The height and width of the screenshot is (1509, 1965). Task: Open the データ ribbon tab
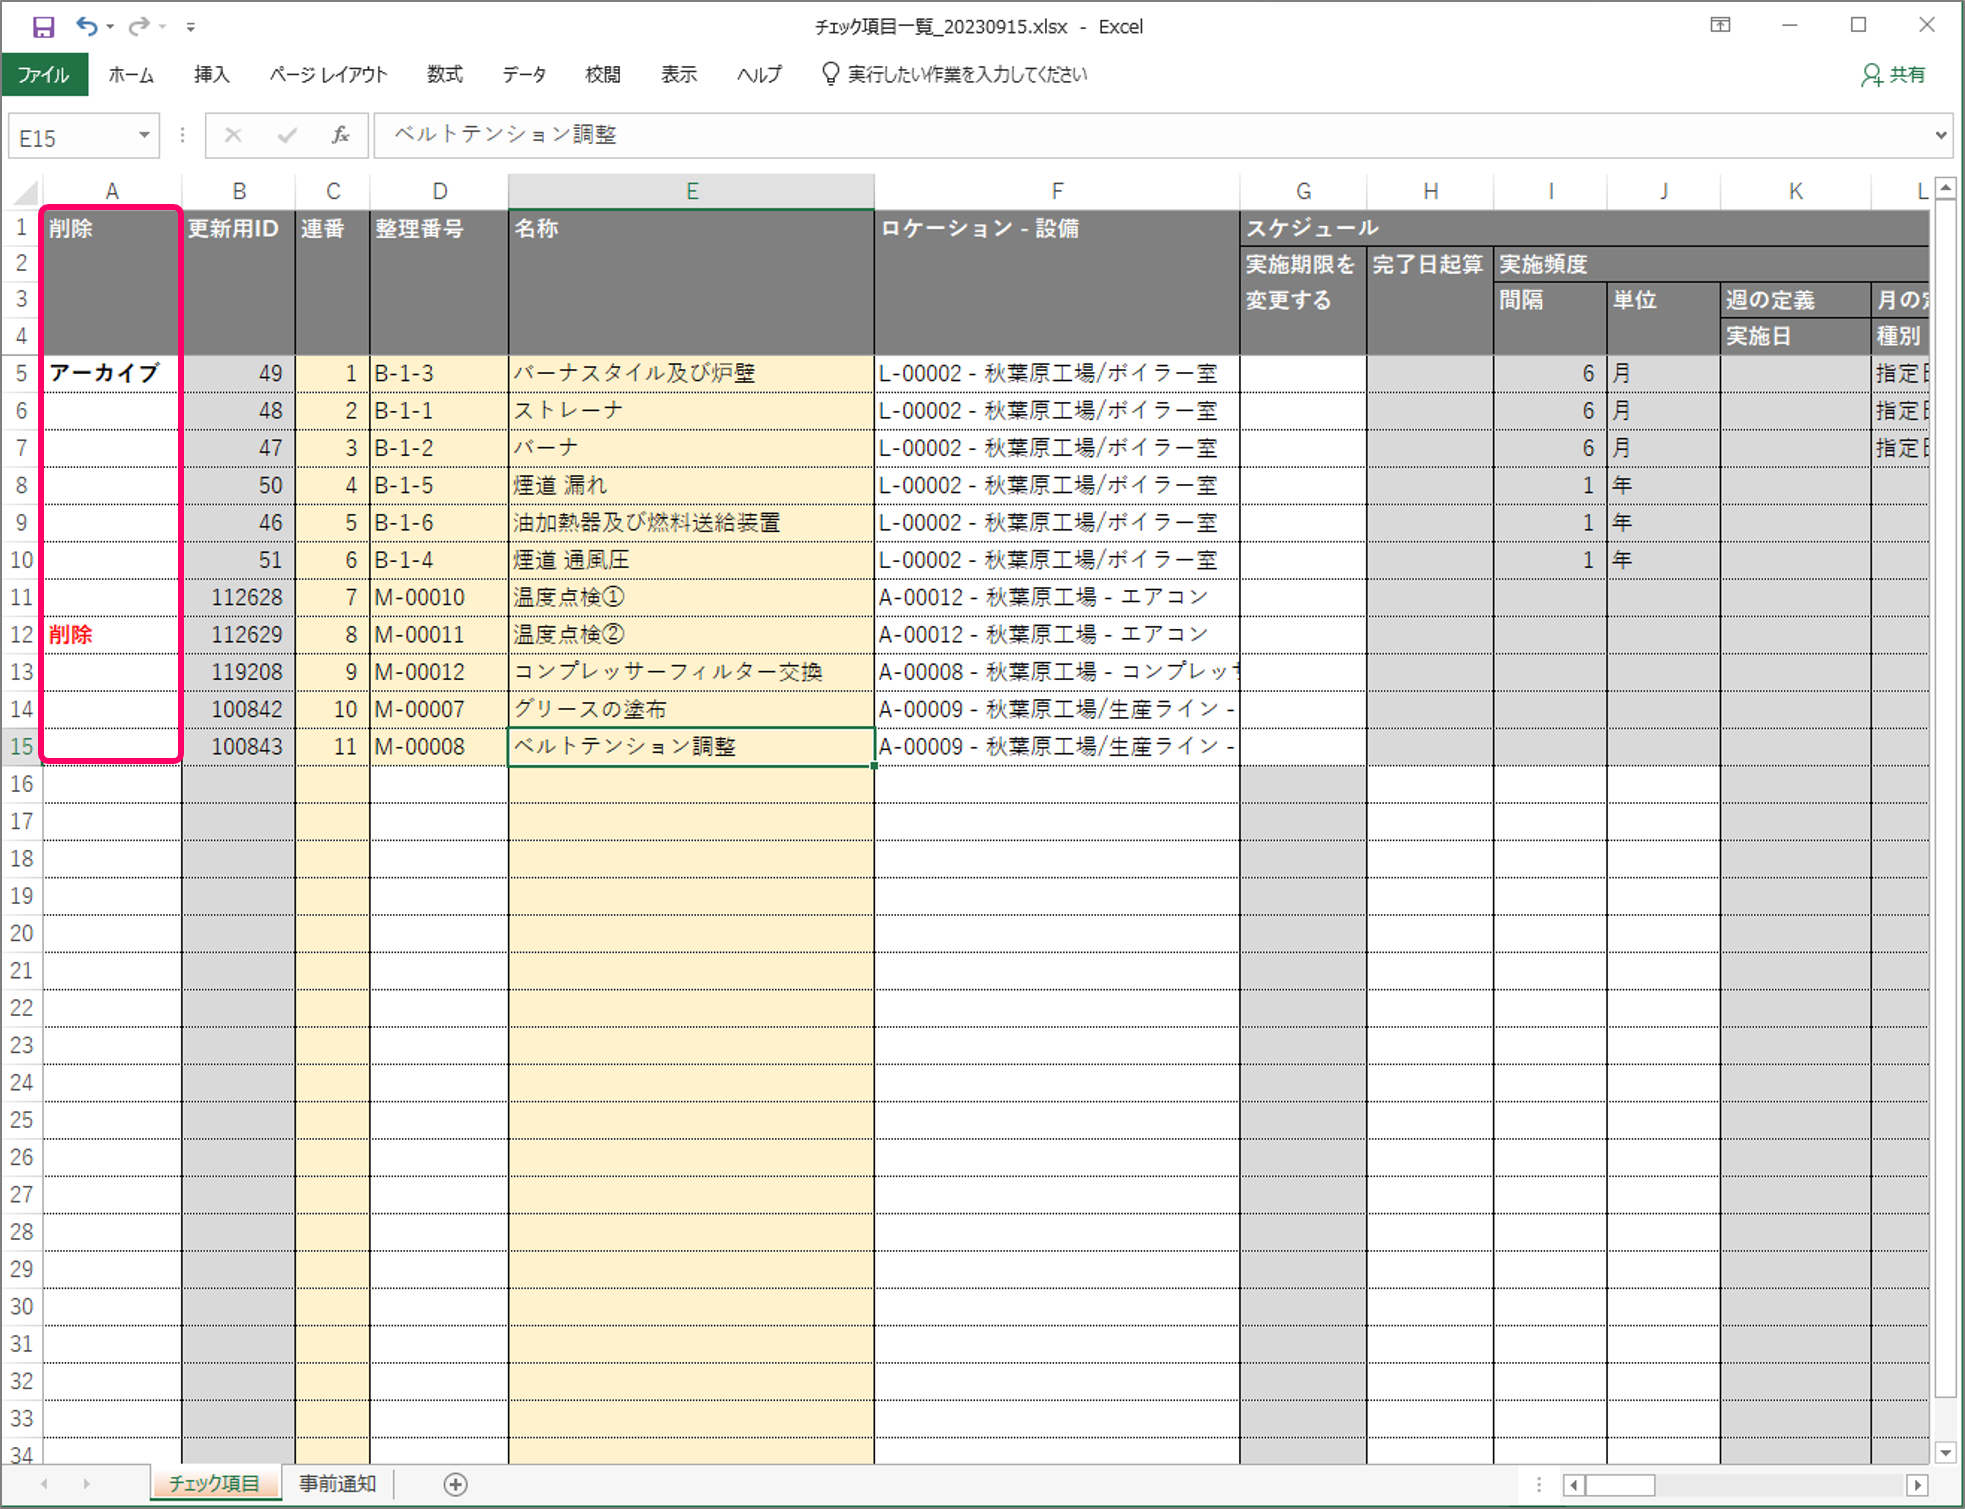click(x=524, y=75)
